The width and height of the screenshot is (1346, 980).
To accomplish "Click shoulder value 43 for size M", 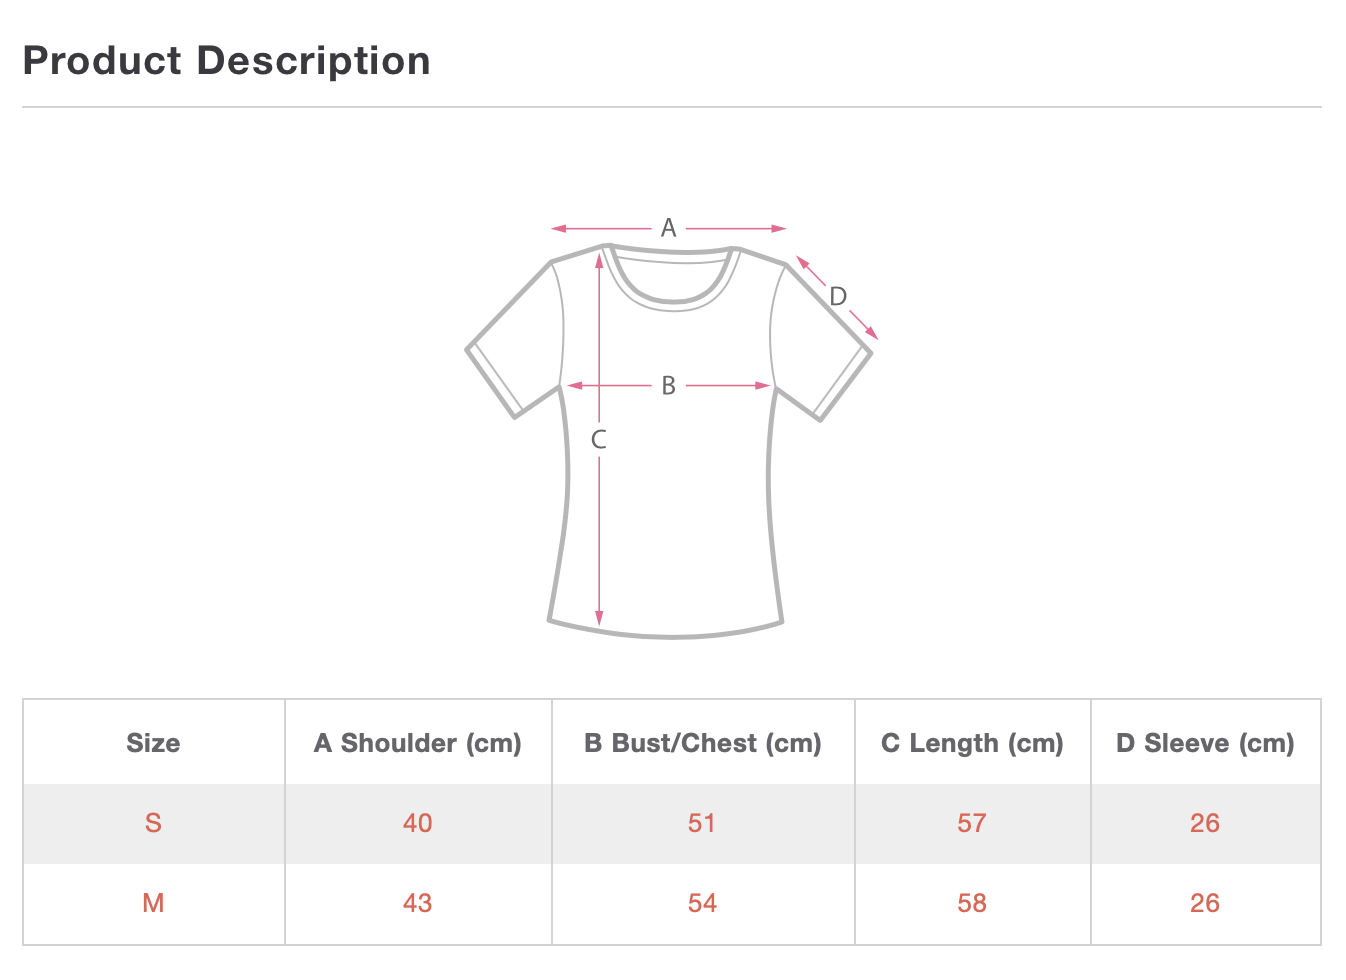I will click(418, 903).
